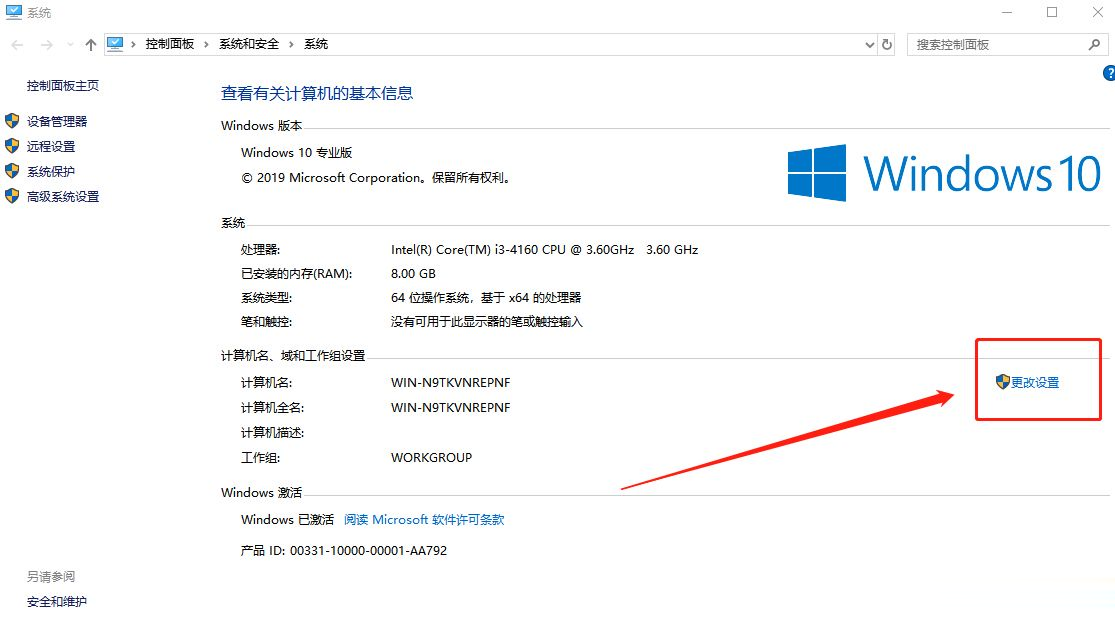
Task: Click shield icon beside 远程设置
Action: click(x=12, y=146)
